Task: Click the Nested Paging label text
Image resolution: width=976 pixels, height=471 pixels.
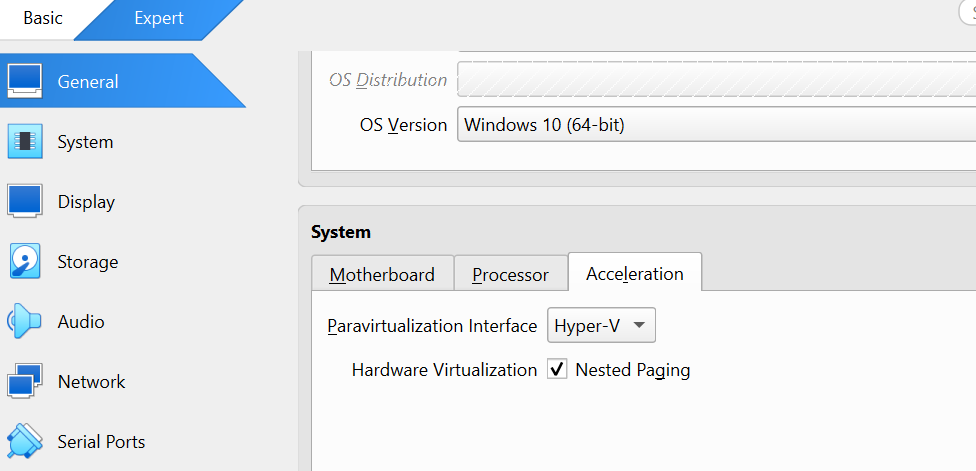Action: click(x=633, y=370)
